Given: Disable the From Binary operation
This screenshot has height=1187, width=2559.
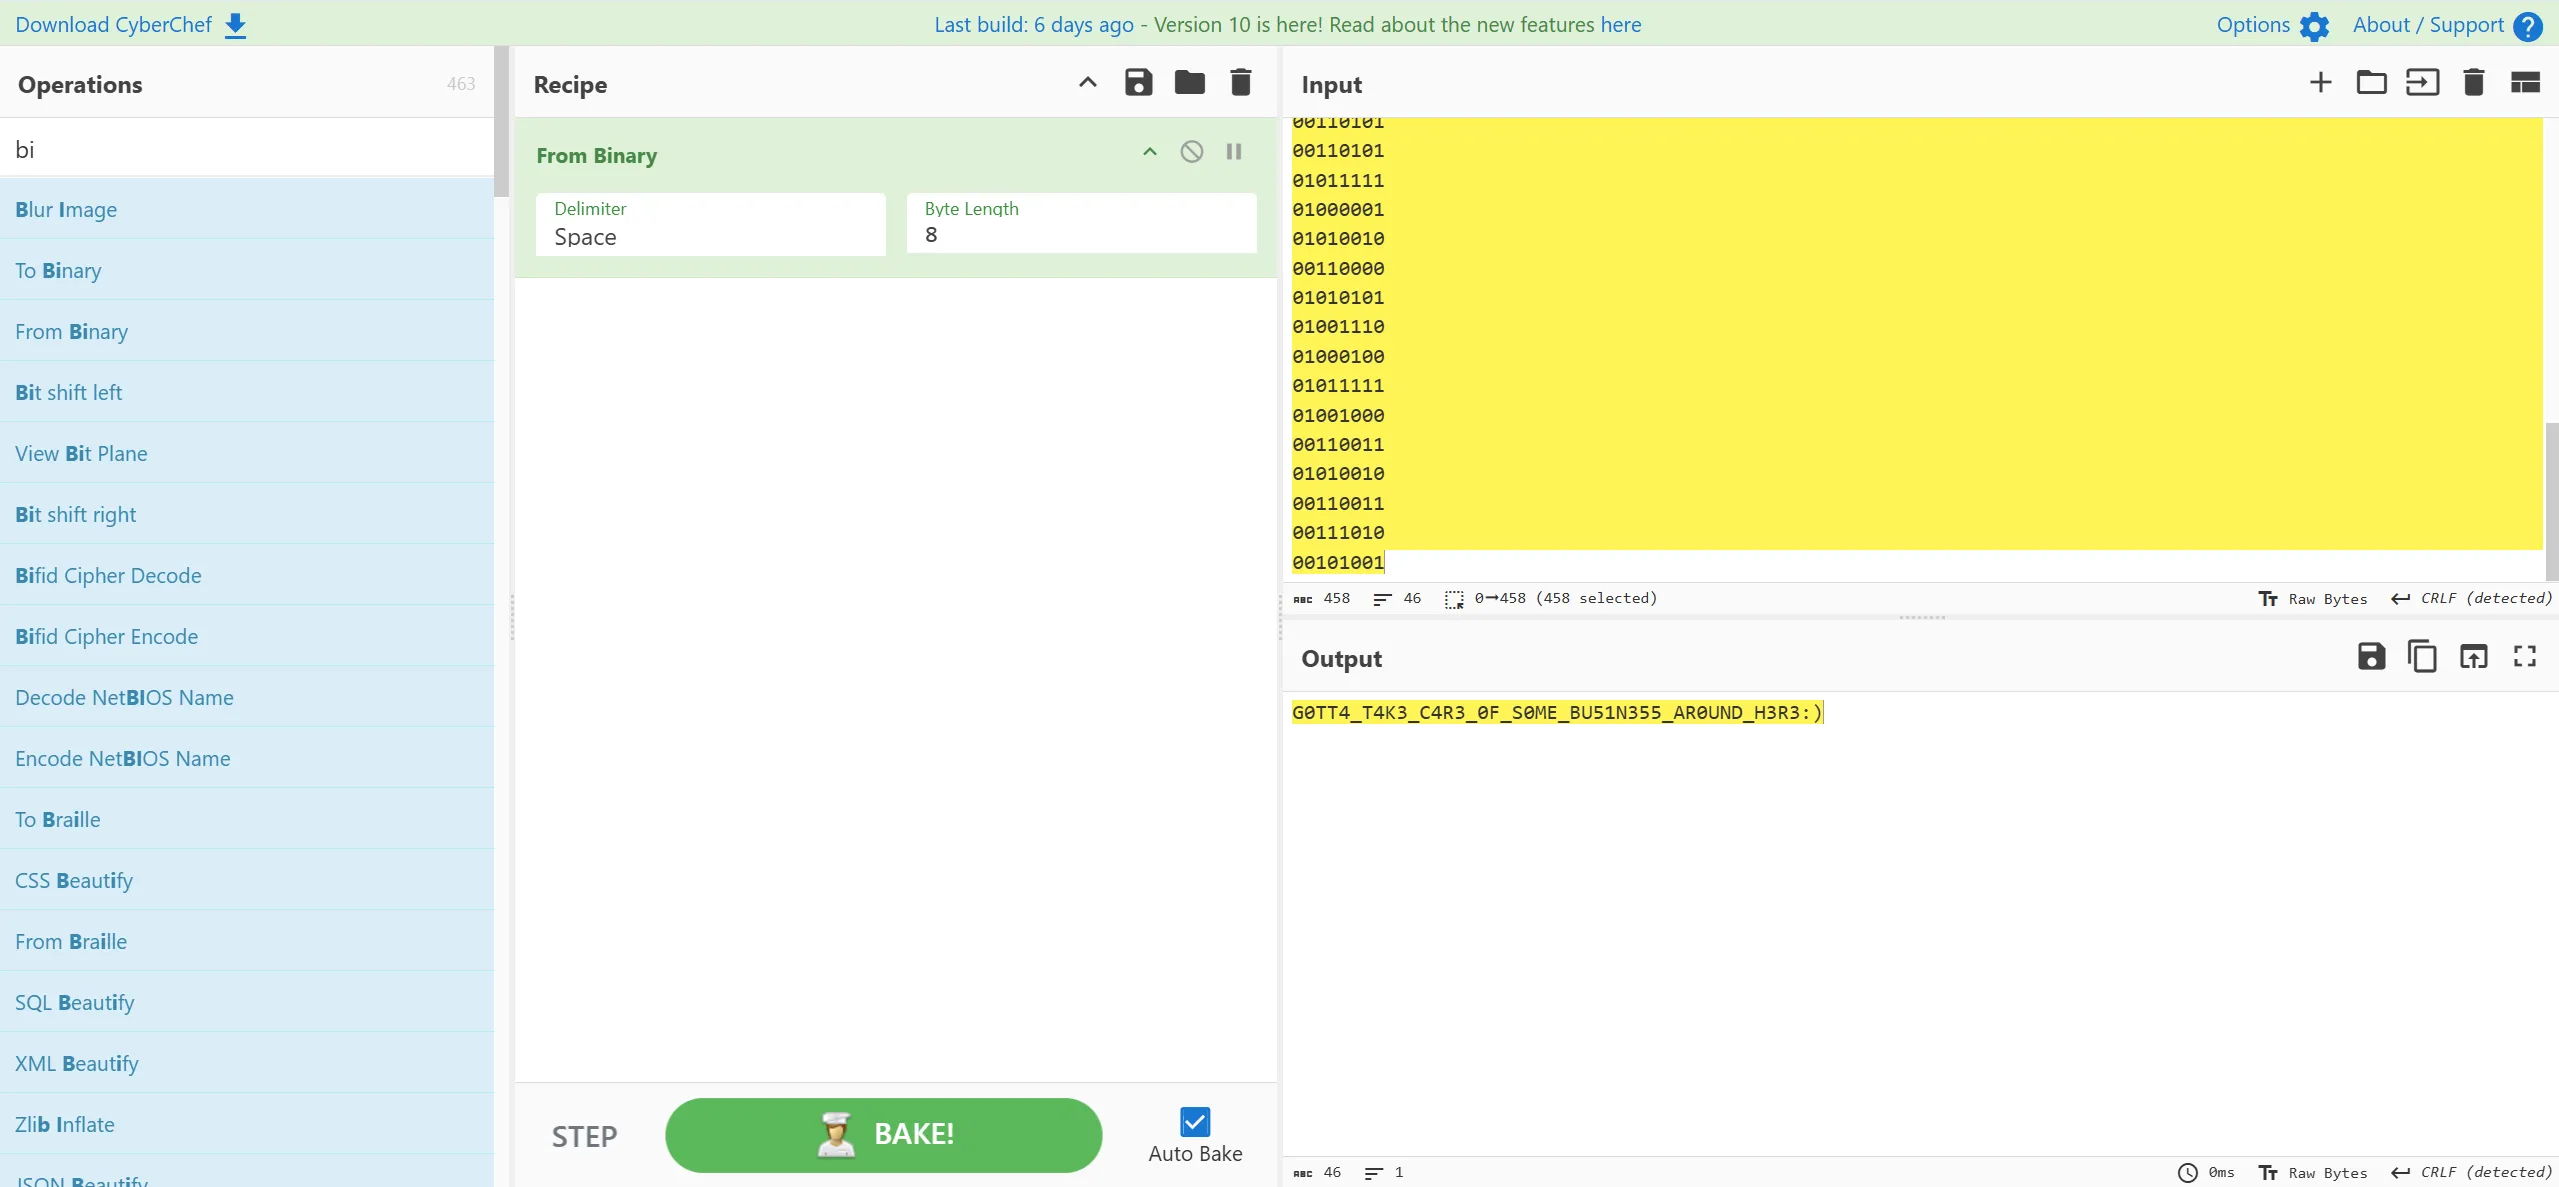Looking at the screenshot, I should pos(1191,152).
